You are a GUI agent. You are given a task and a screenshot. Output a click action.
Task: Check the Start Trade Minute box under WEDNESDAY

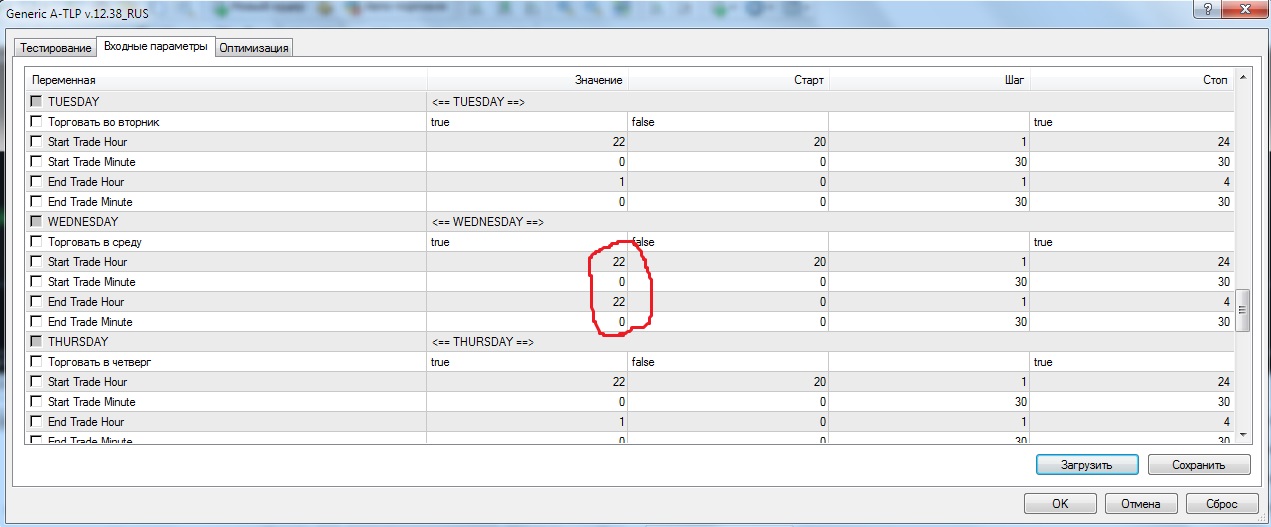point(37,282)
